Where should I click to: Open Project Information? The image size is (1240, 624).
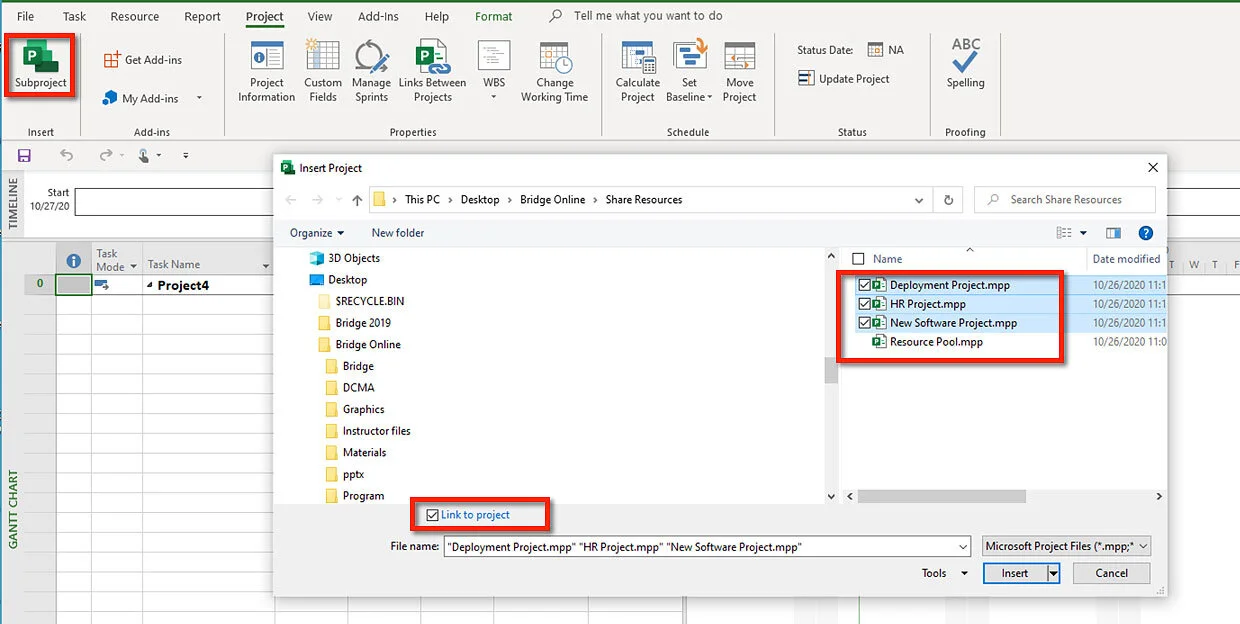[x=266, y=72]
